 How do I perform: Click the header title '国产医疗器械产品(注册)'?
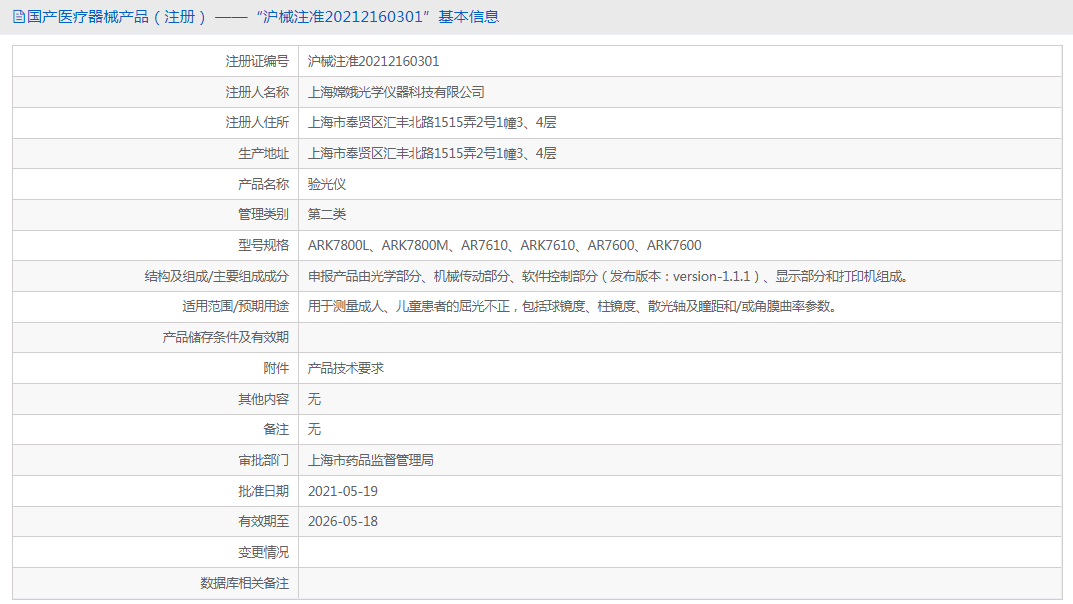(x=116, y=17)
